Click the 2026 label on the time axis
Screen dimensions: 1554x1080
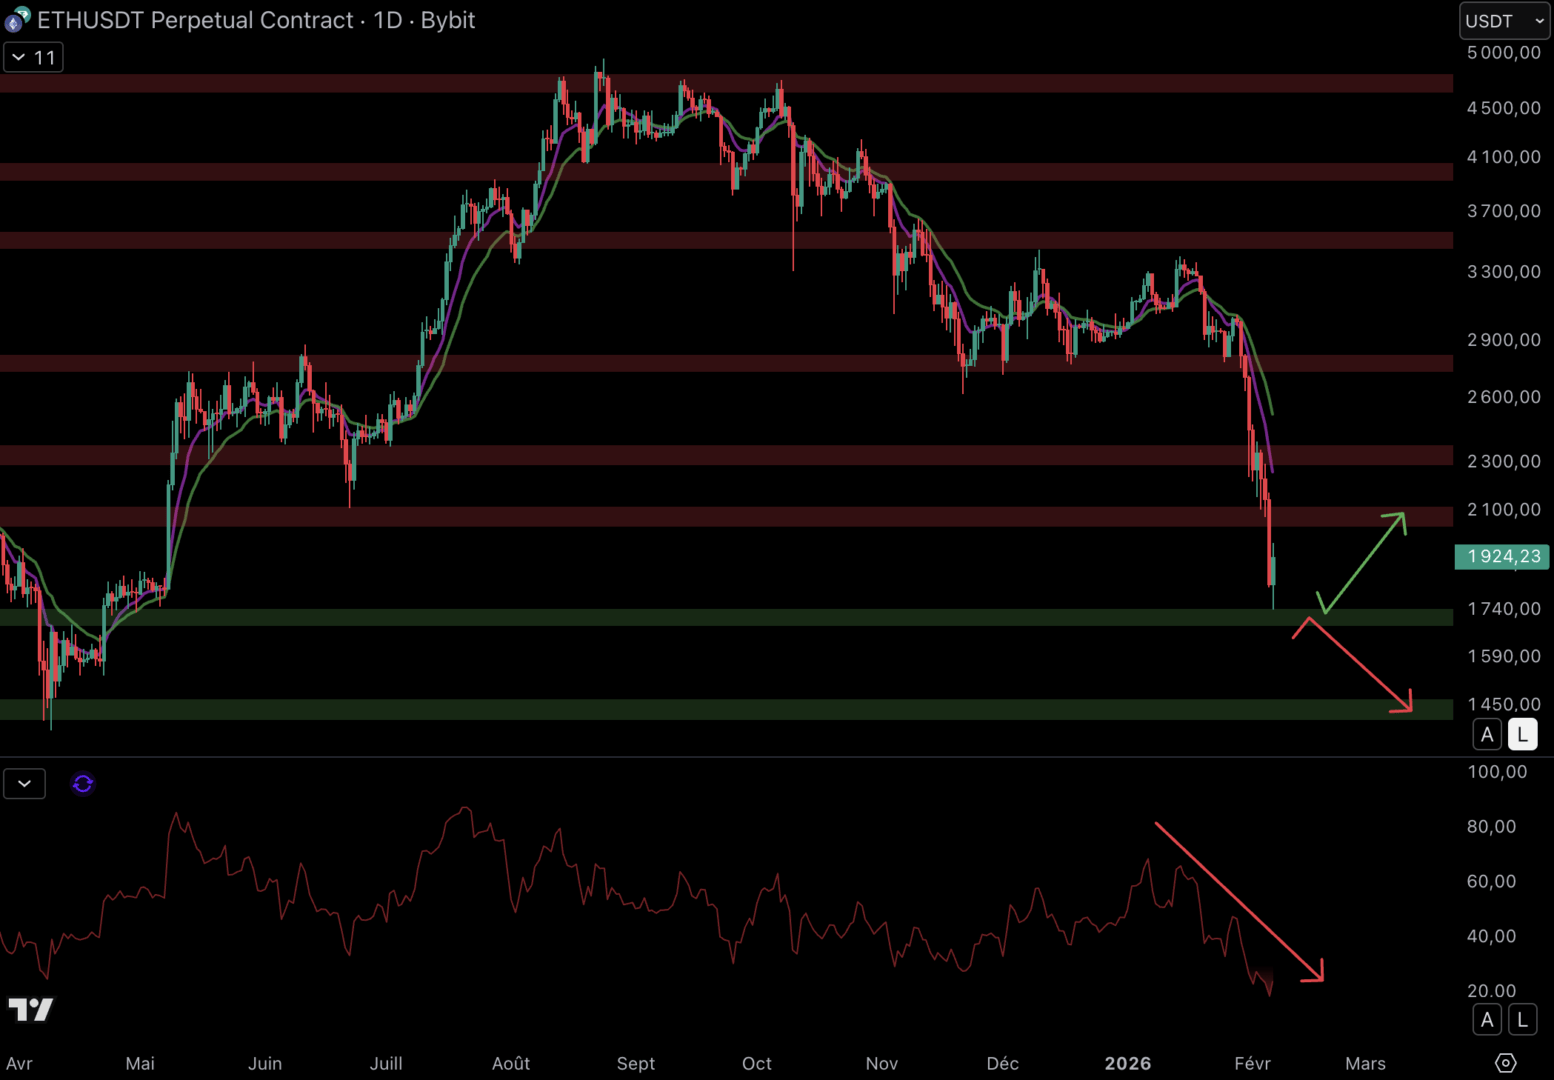click(1127, 1063)
